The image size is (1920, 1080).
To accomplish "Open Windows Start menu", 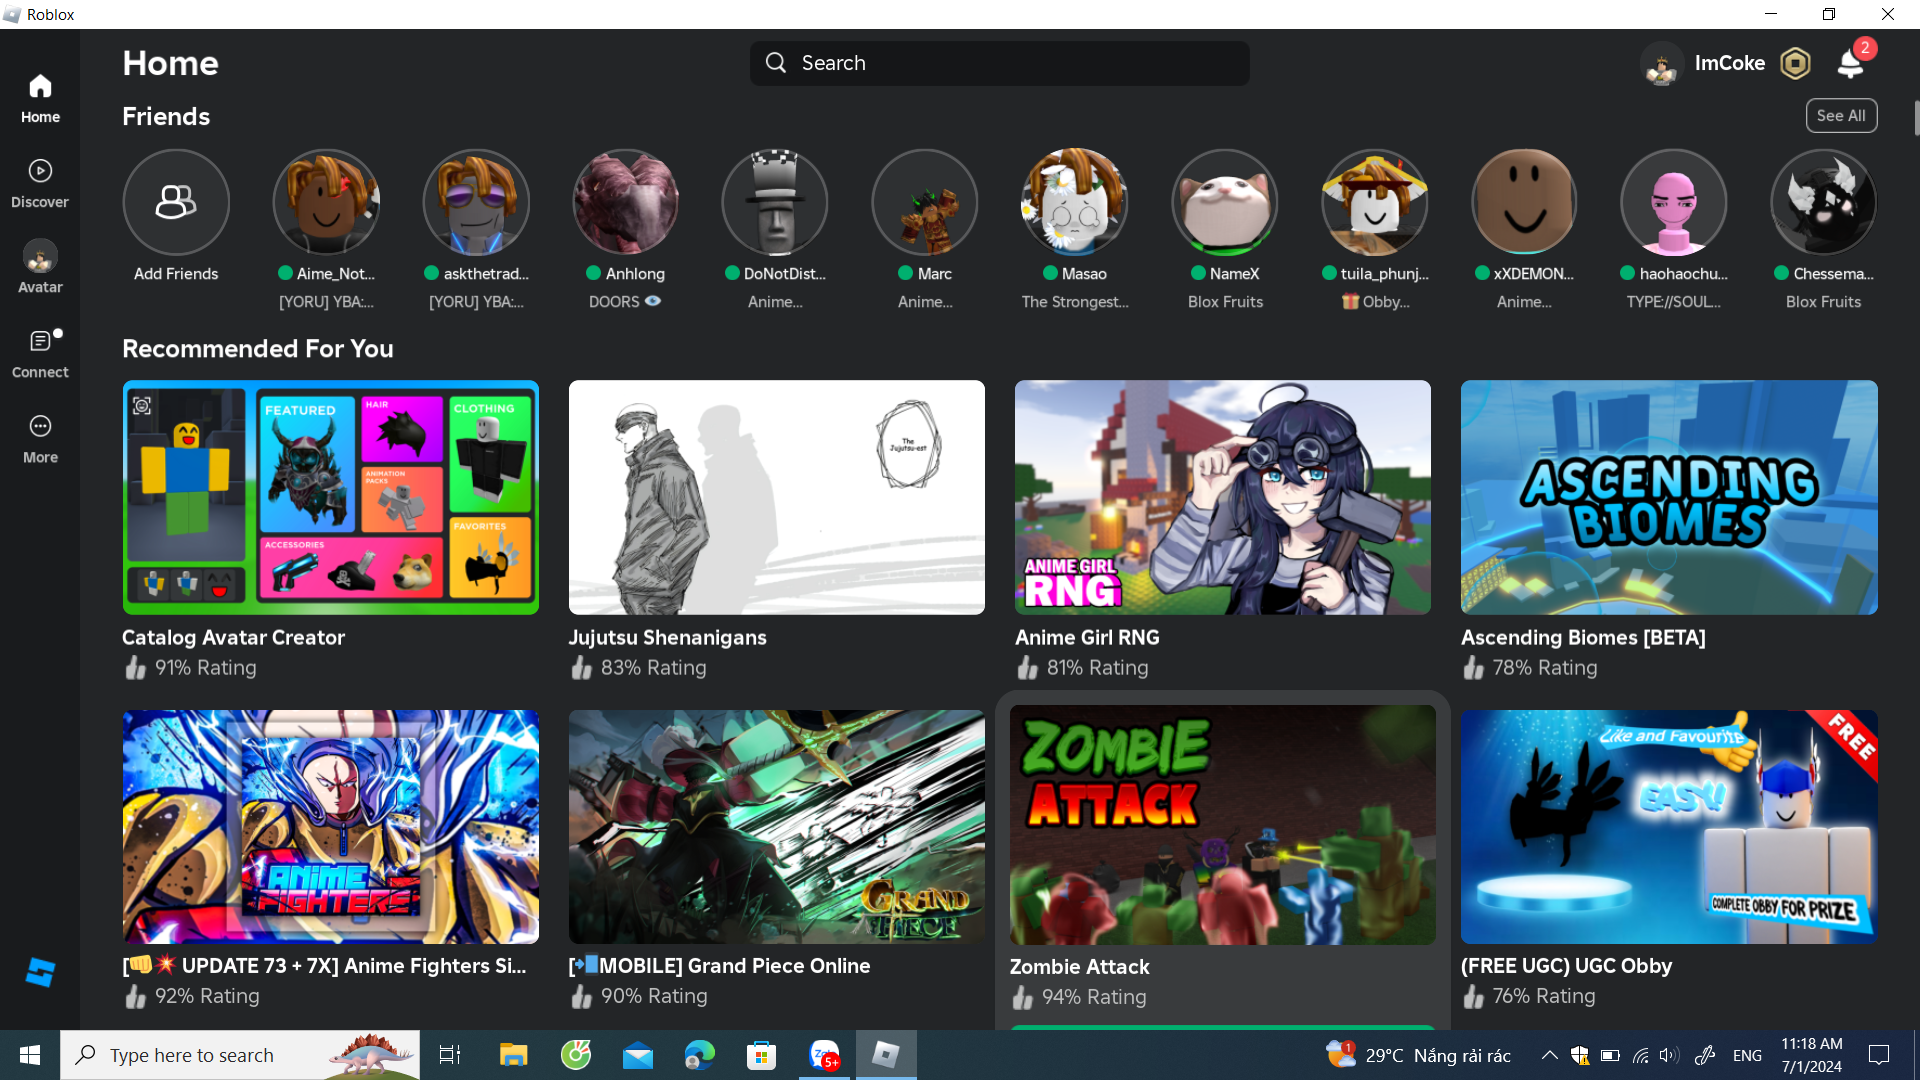I will tap(30, 1055).
